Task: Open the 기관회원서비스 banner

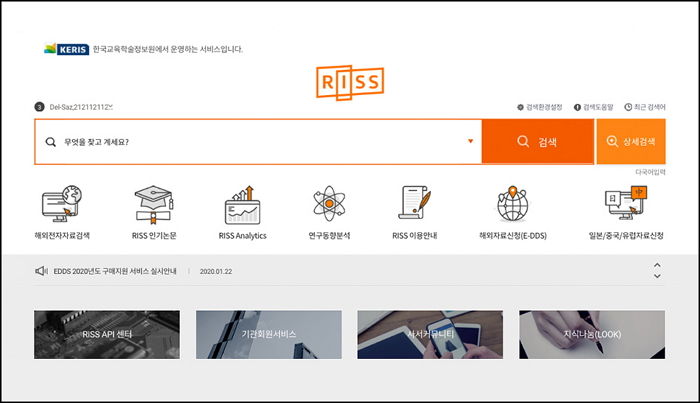Action: pyautogui.click(x=269, y=335)
